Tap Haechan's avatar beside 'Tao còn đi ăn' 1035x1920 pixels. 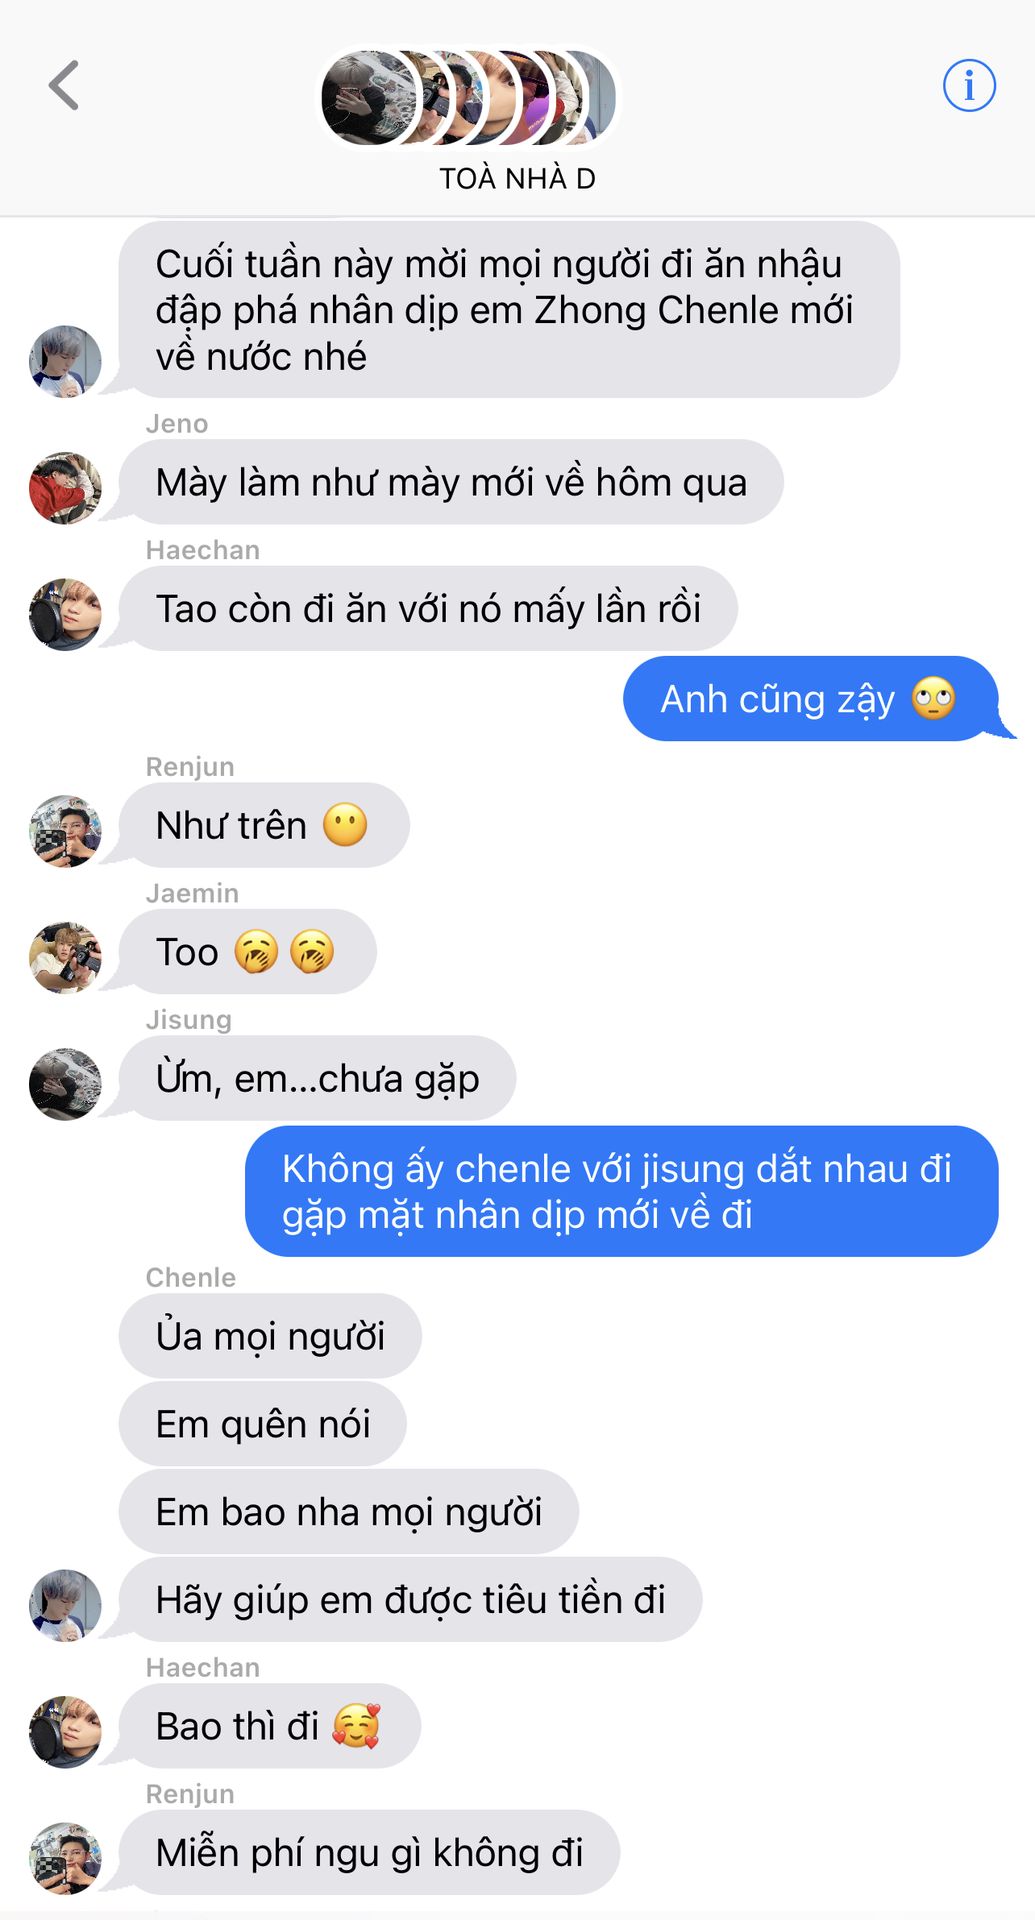point(65,614)
